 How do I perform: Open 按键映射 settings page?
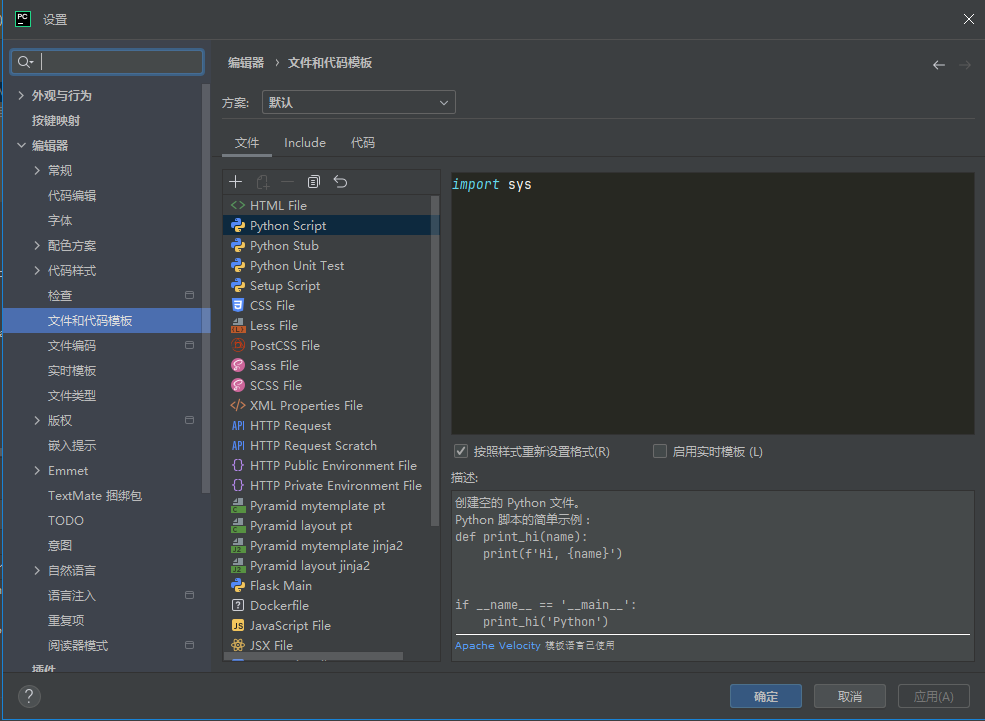click(x=56, y=121)
